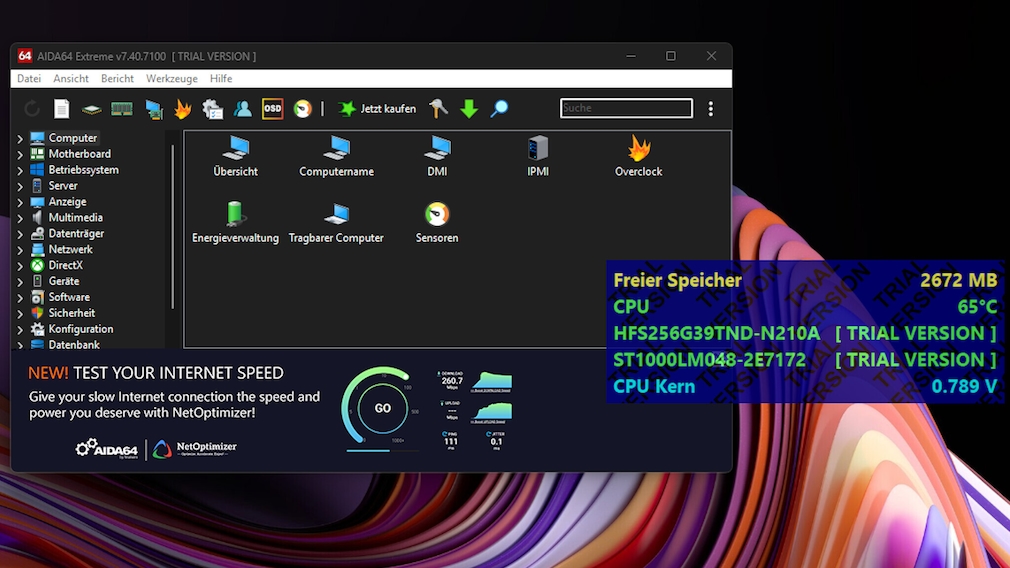Select Multimedia in the sidebar tree
This screenshot has height=568, width=1010.
pos(75,218)
